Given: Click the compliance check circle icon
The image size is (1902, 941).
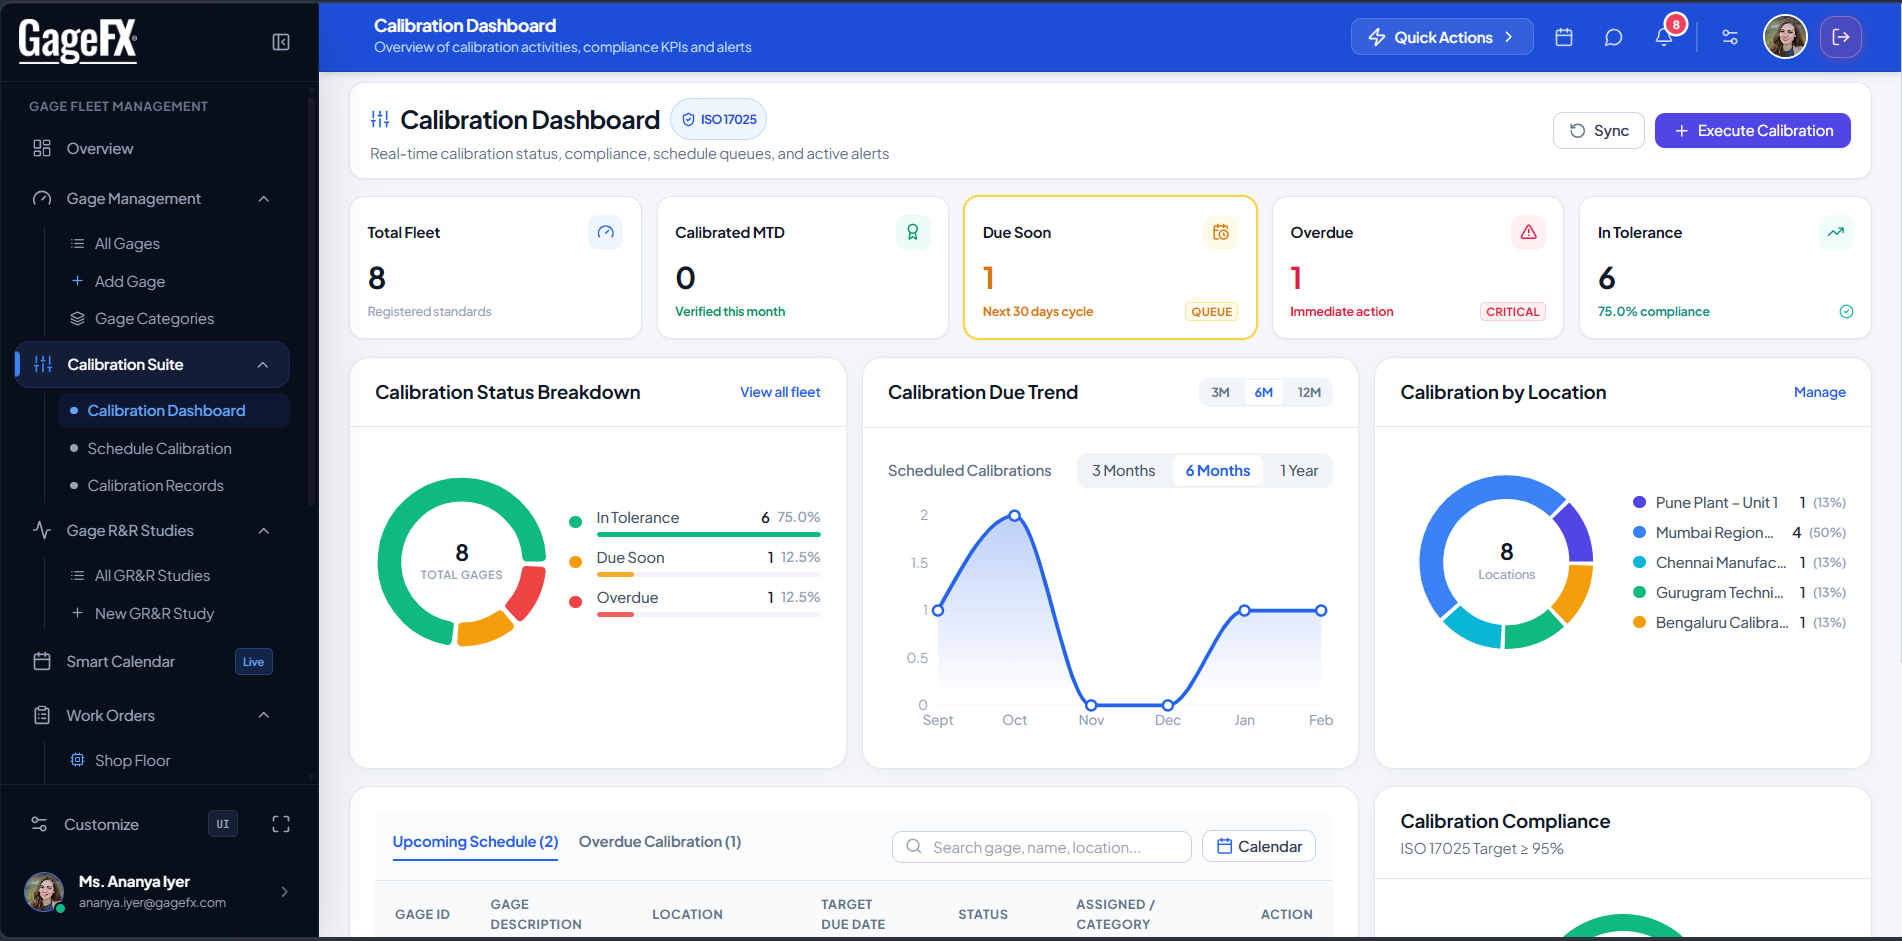Looking at the screenshot, I should [1846, 312].
